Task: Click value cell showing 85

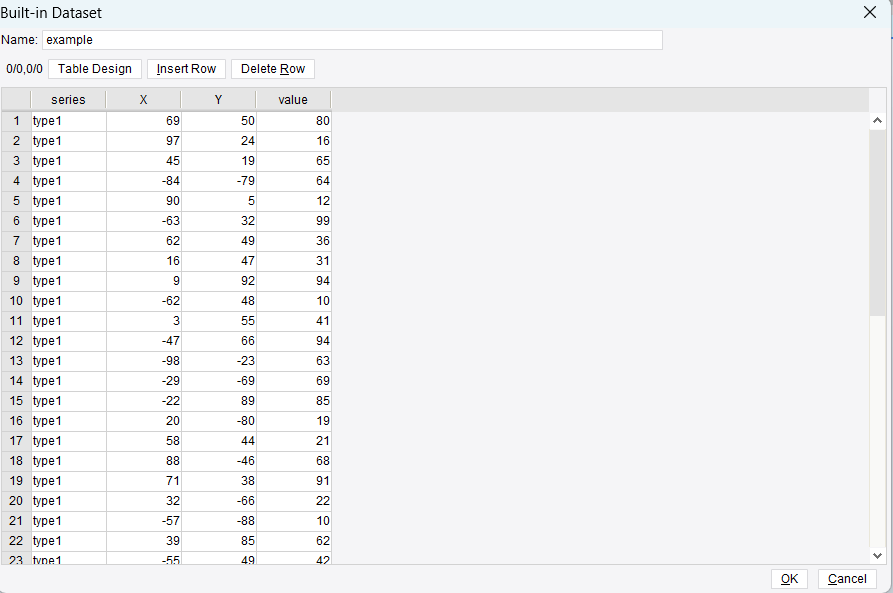Action: (293, 401)
